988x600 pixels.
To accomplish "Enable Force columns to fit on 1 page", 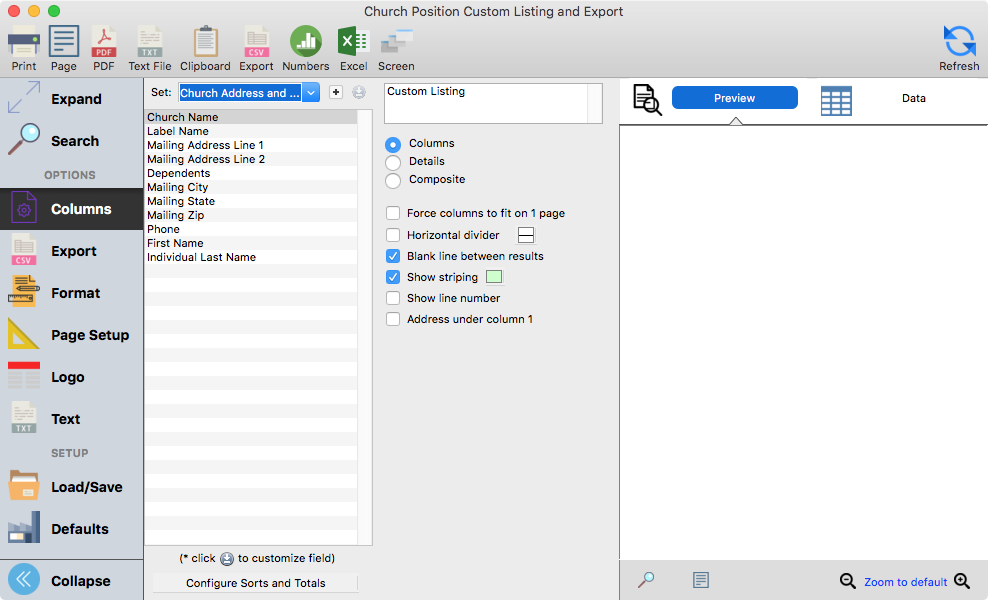I will [393, 213].
